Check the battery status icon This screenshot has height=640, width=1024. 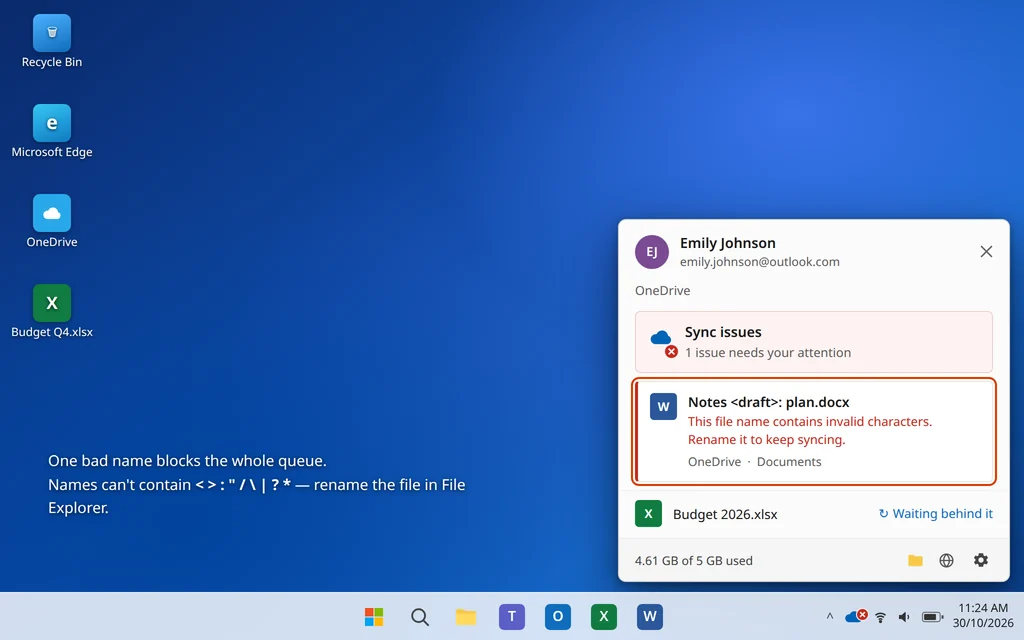932,616
